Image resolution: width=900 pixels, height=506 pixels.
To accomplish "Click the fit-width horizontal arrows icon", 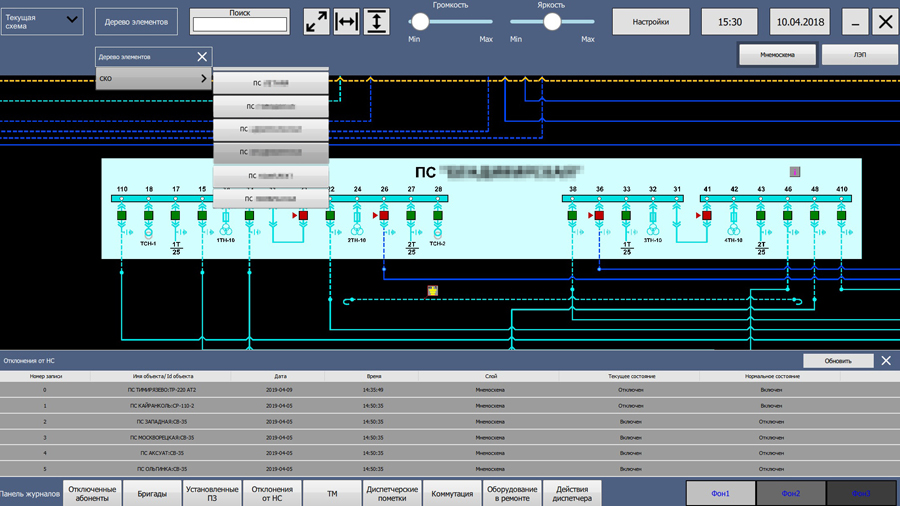I will point(347,22).
